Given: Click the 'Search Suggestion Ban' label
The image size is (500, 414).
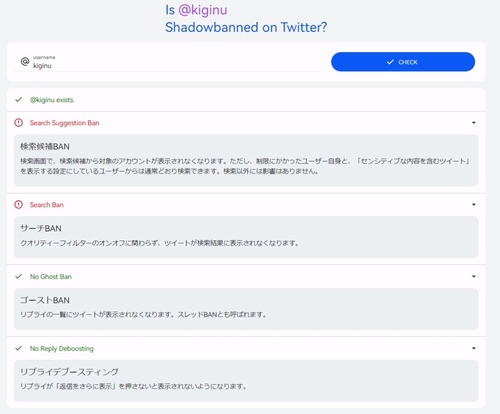Looking at the screenshot, I should 64,123.
